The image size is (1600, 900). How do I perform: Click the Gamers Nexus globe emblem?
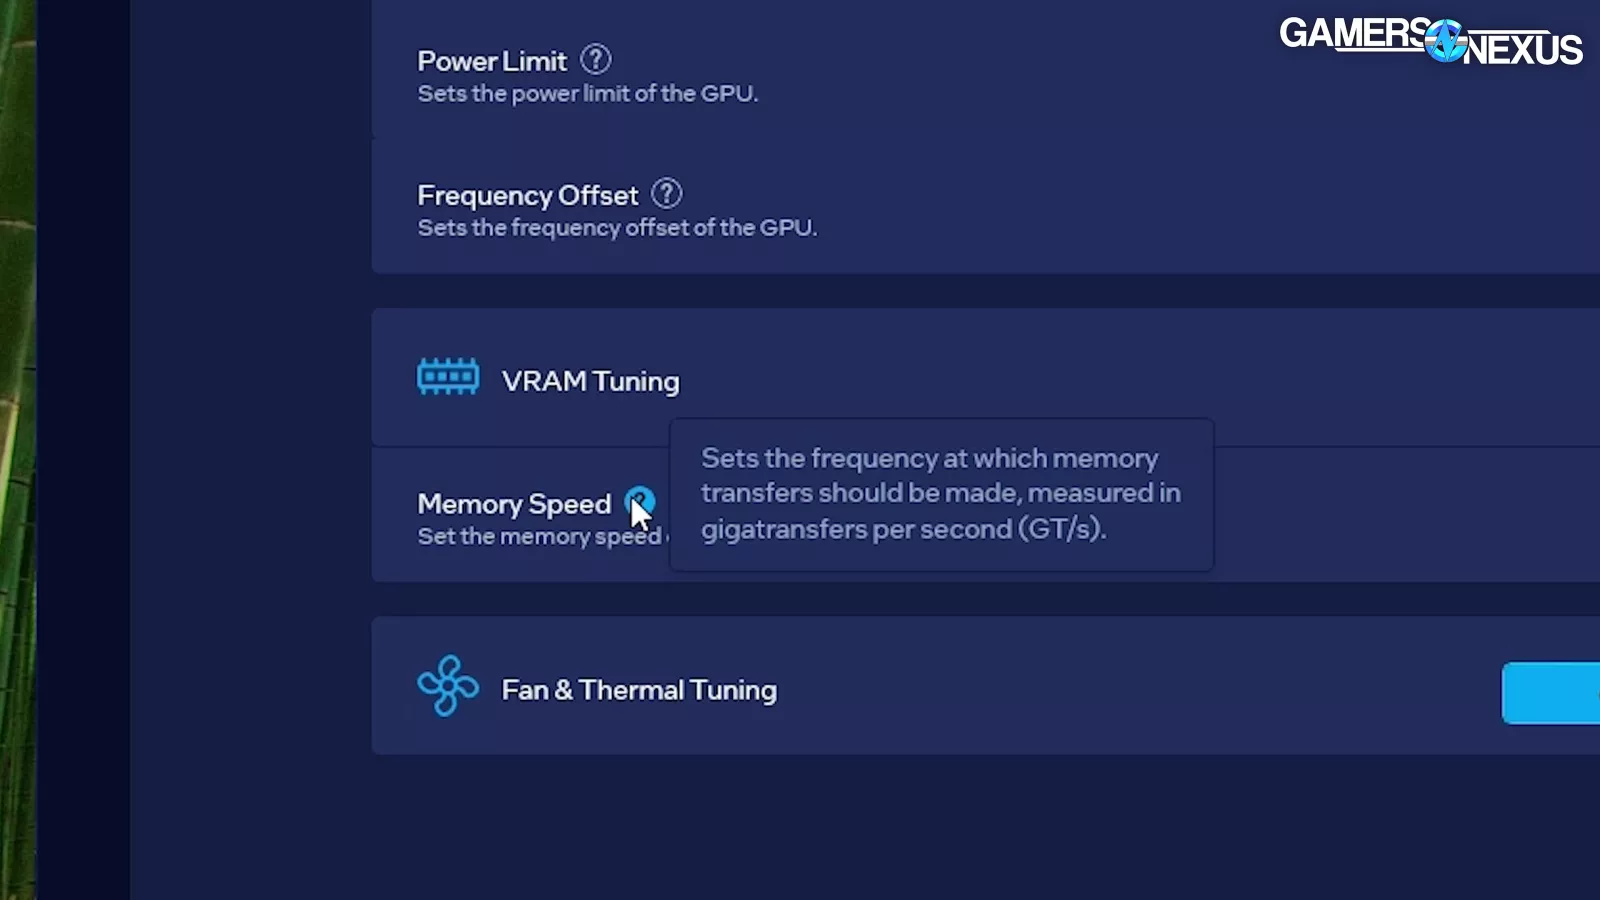(x=1445, y=41)
